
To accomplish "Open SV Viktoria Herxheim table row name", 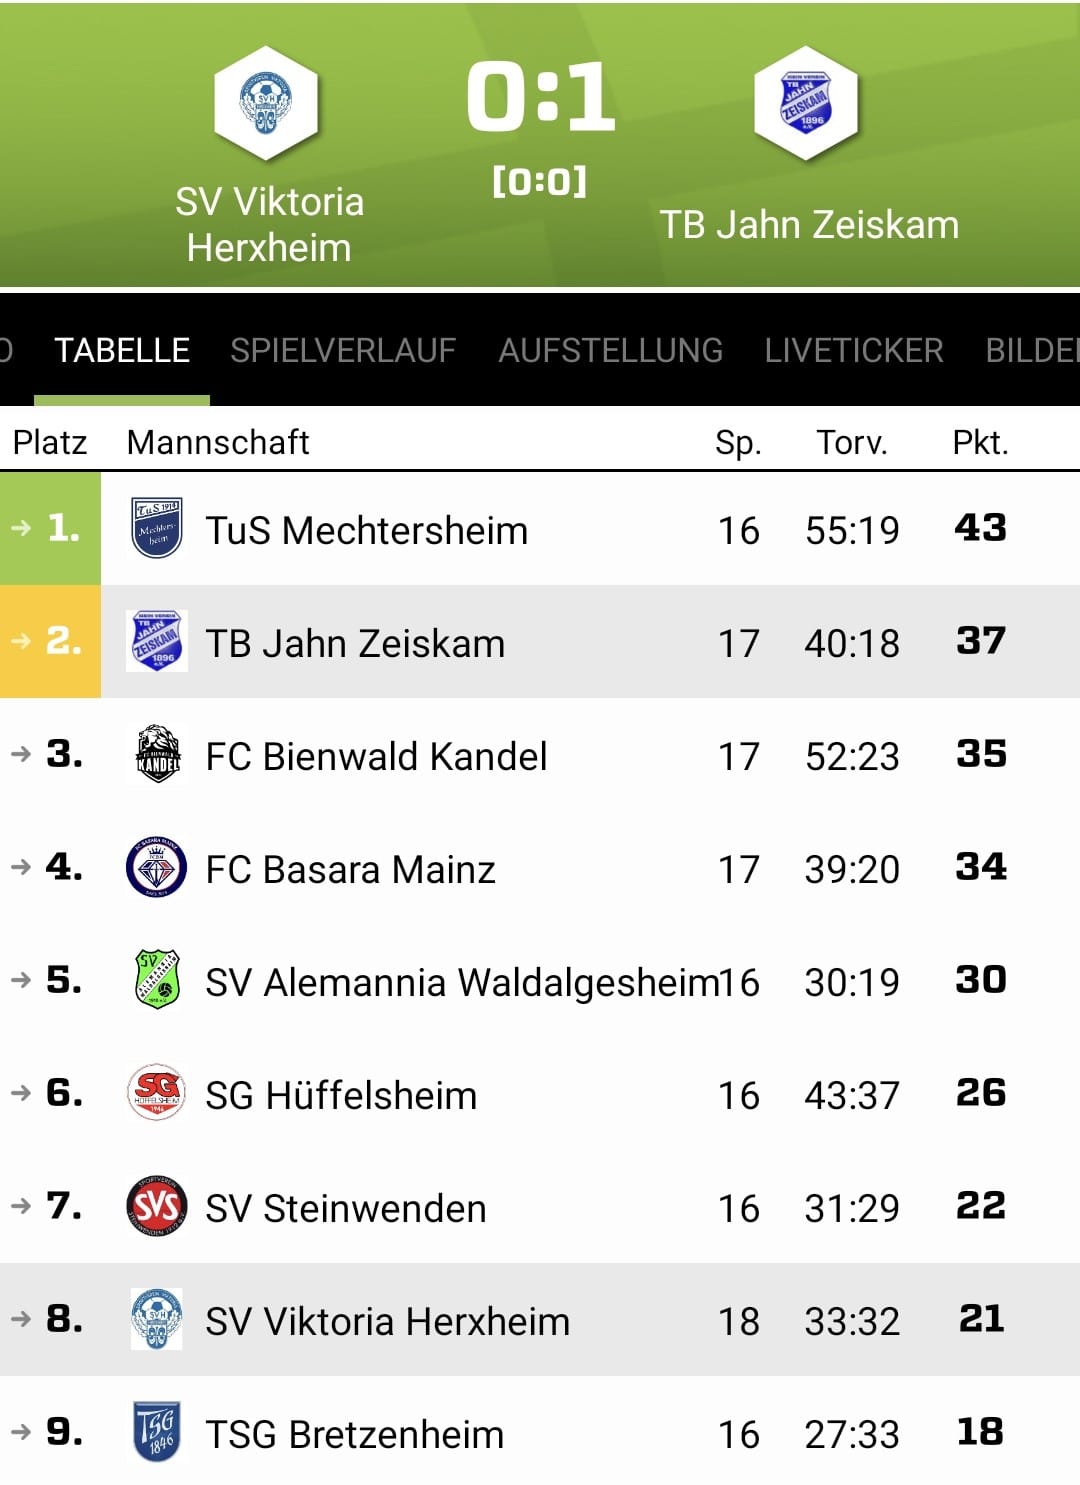I will 387,1321.
